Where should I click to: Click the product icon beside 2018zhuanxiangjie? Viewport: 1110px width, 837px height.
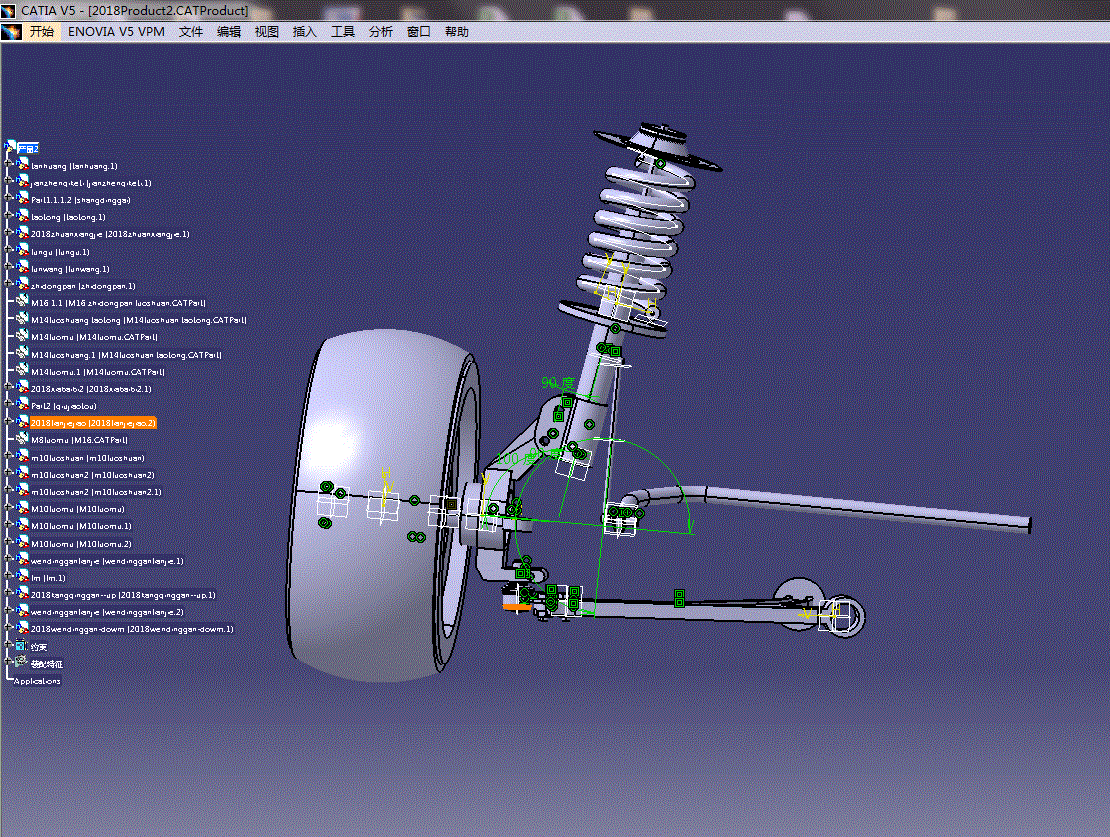tap(23, 233)
